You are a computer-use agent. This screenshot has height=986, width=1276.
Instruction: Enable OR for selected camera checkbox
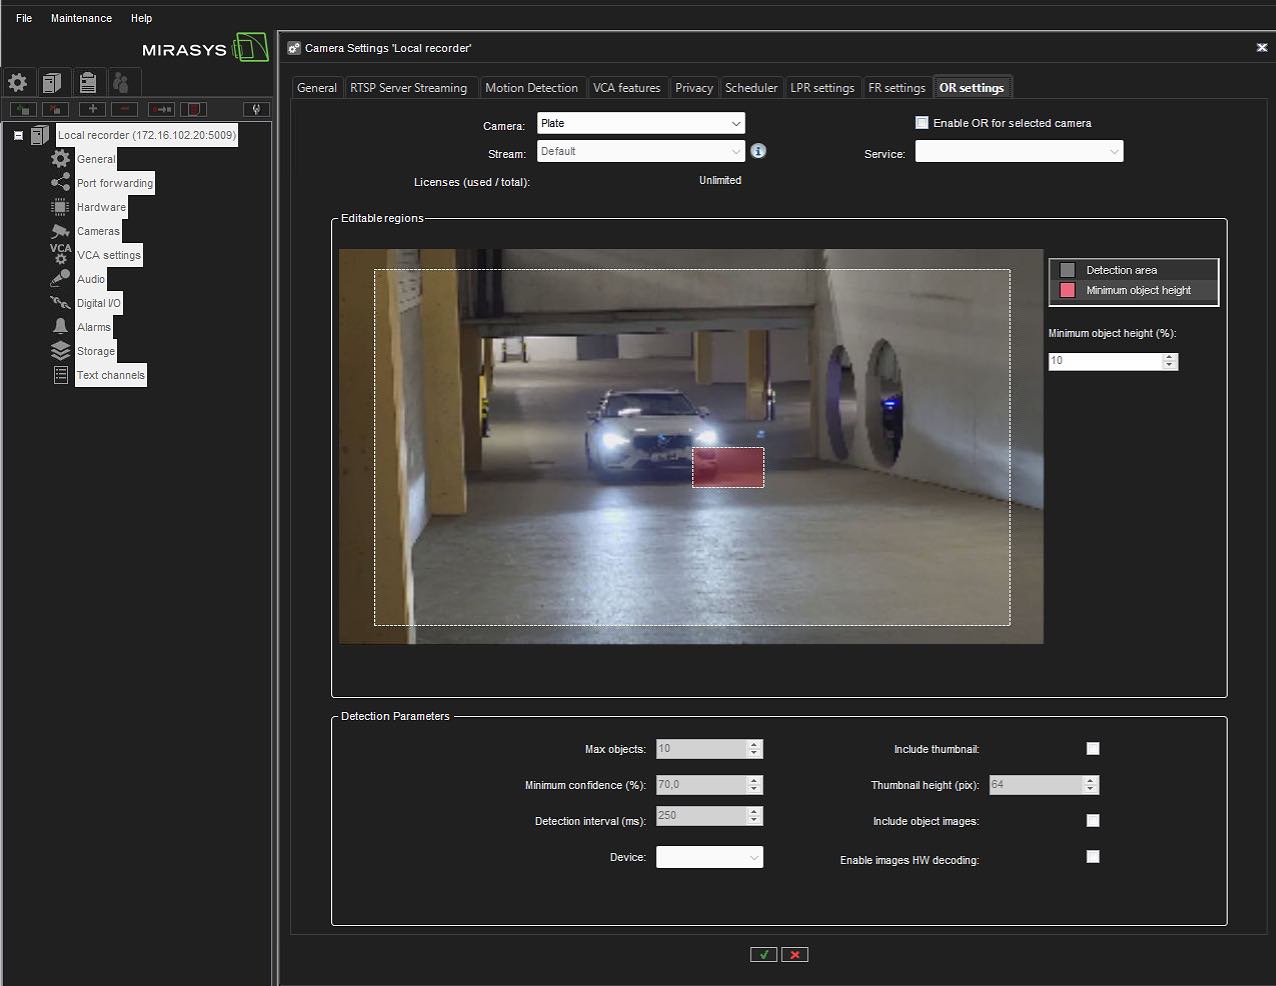pyautogui.click(x=922, y=123)
